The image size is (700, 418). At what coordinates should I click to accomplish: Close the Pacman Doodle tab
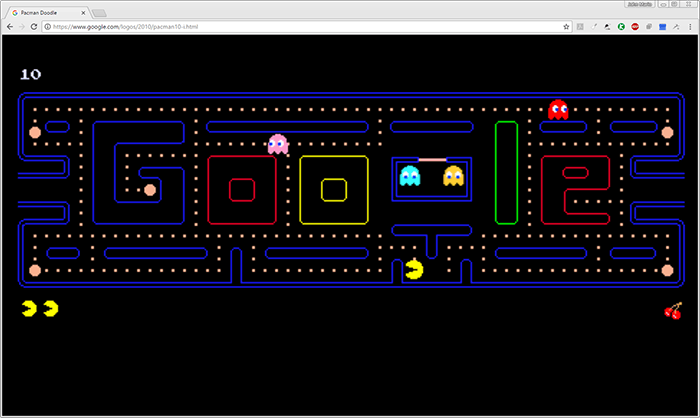(x=83, y=13)
